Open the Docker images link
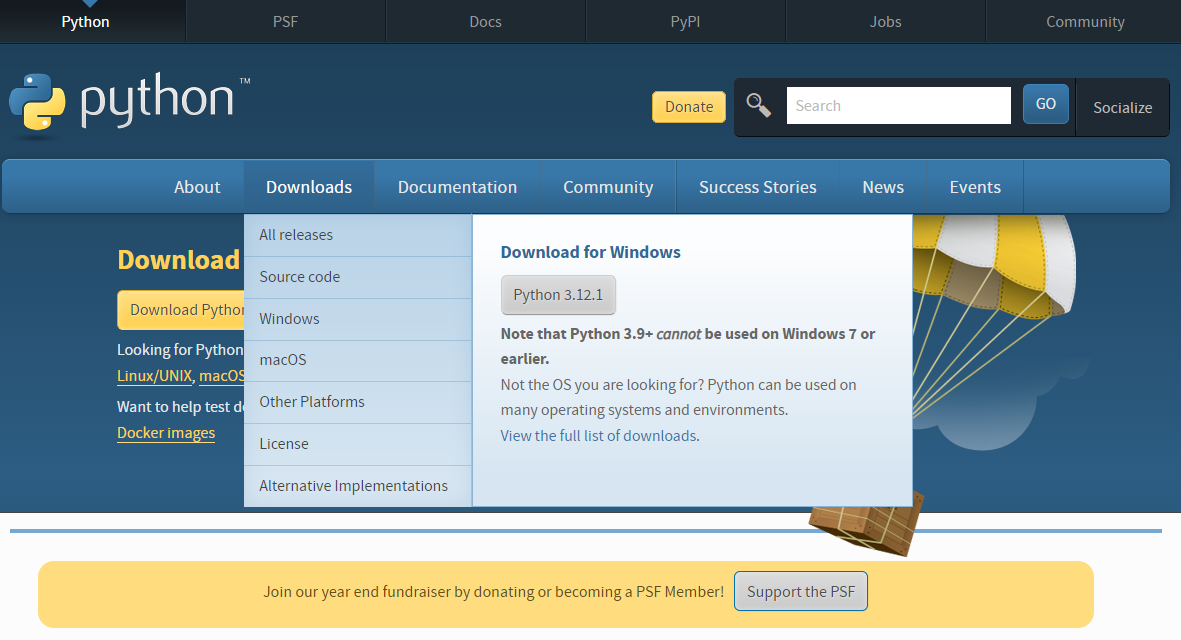 pyautogui.click(x=166, y=433)
